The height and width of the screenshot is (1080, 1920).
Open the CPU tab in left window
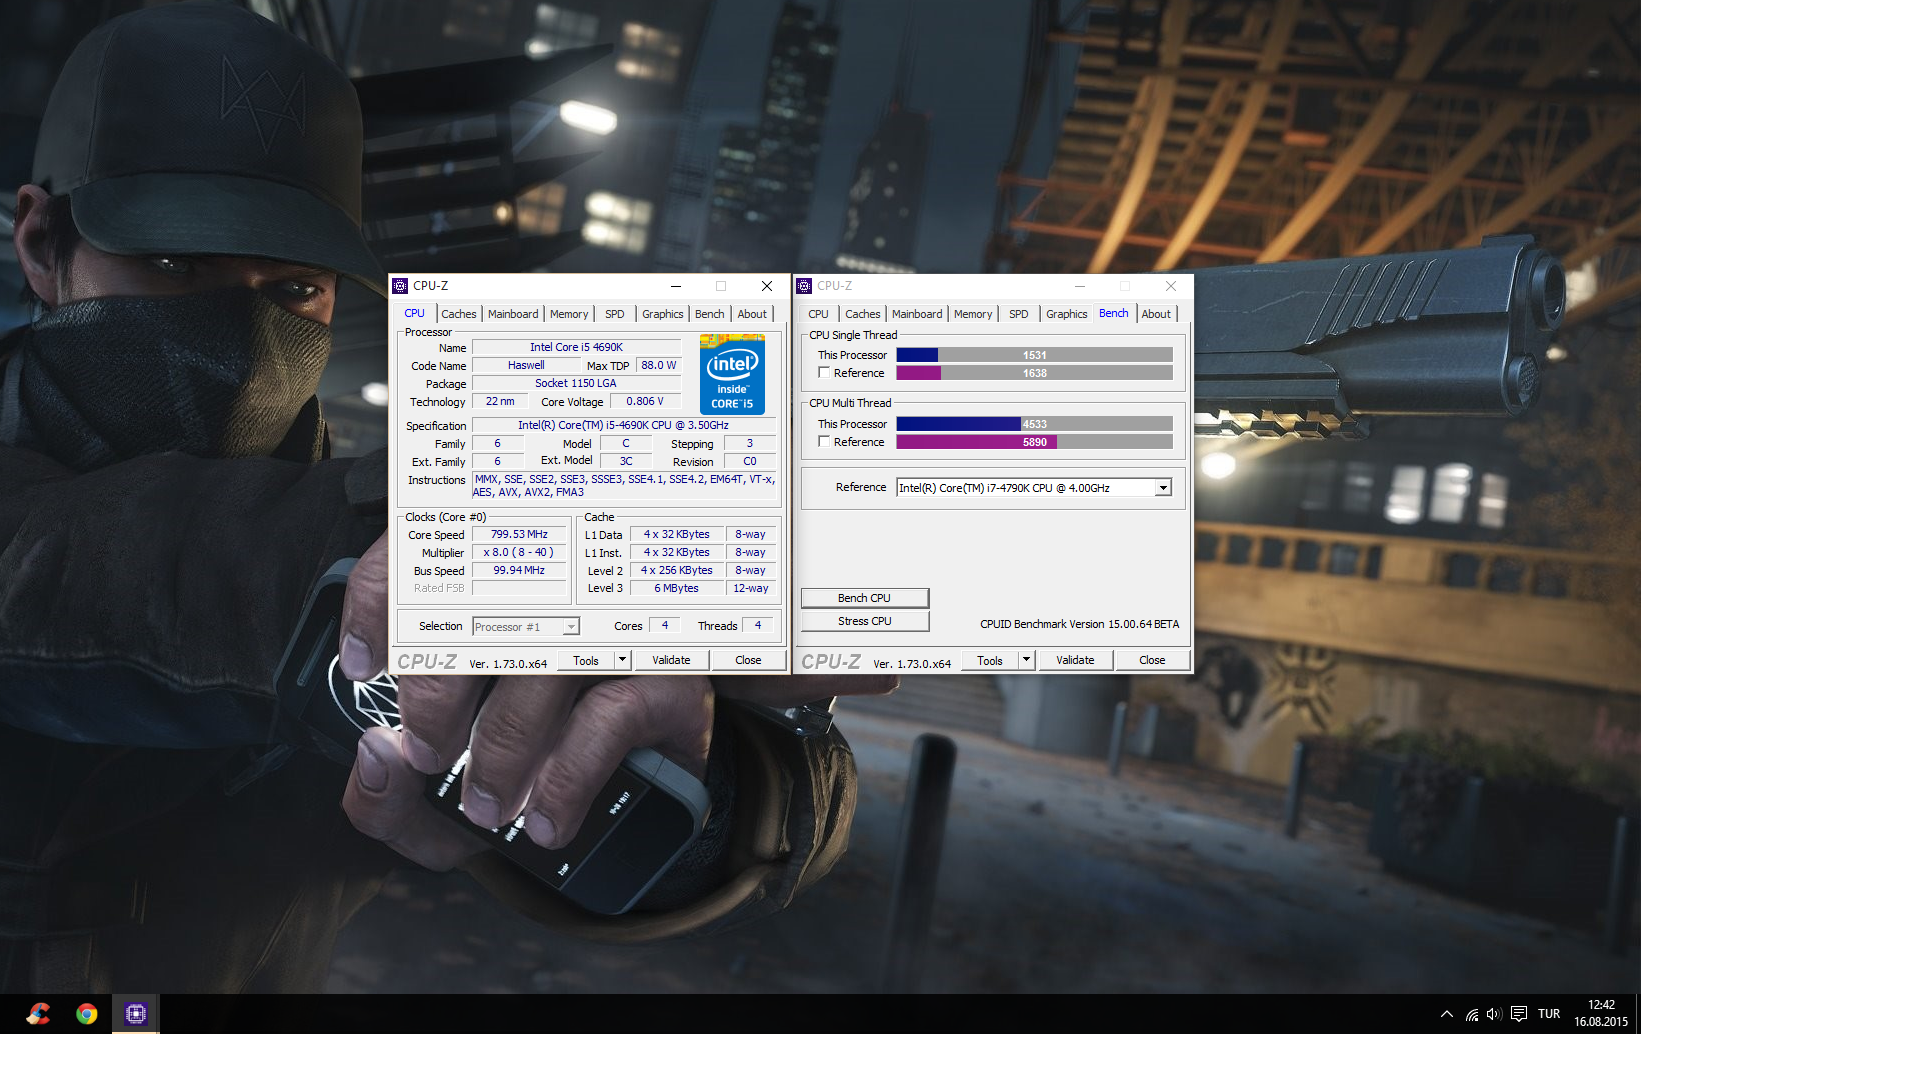pyautogui.click(x=415, y=313)
